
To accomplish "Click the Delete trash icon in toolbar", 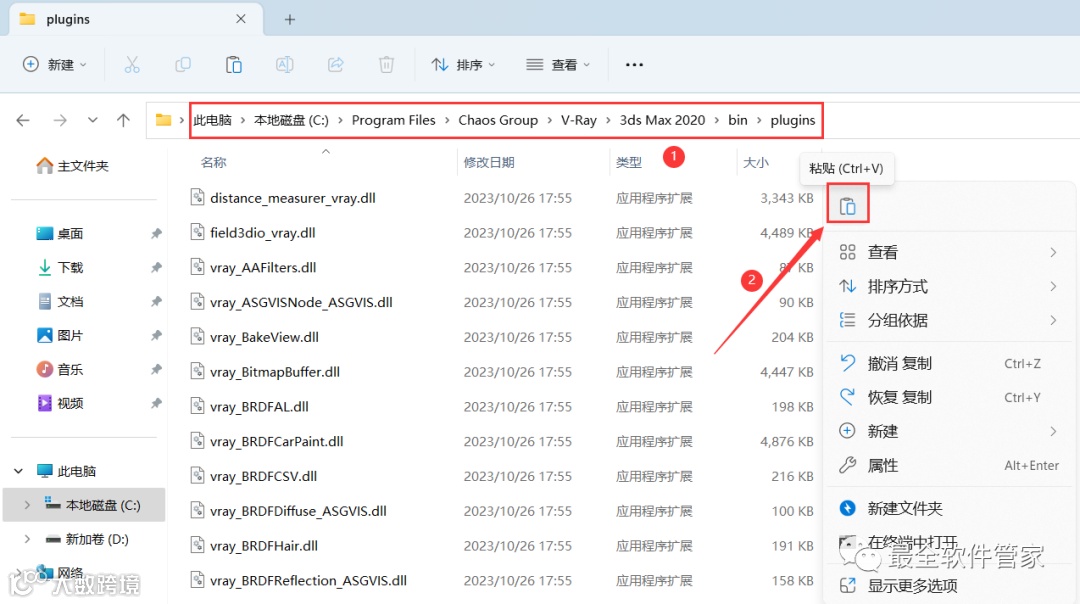I will [x=386, y=65].
